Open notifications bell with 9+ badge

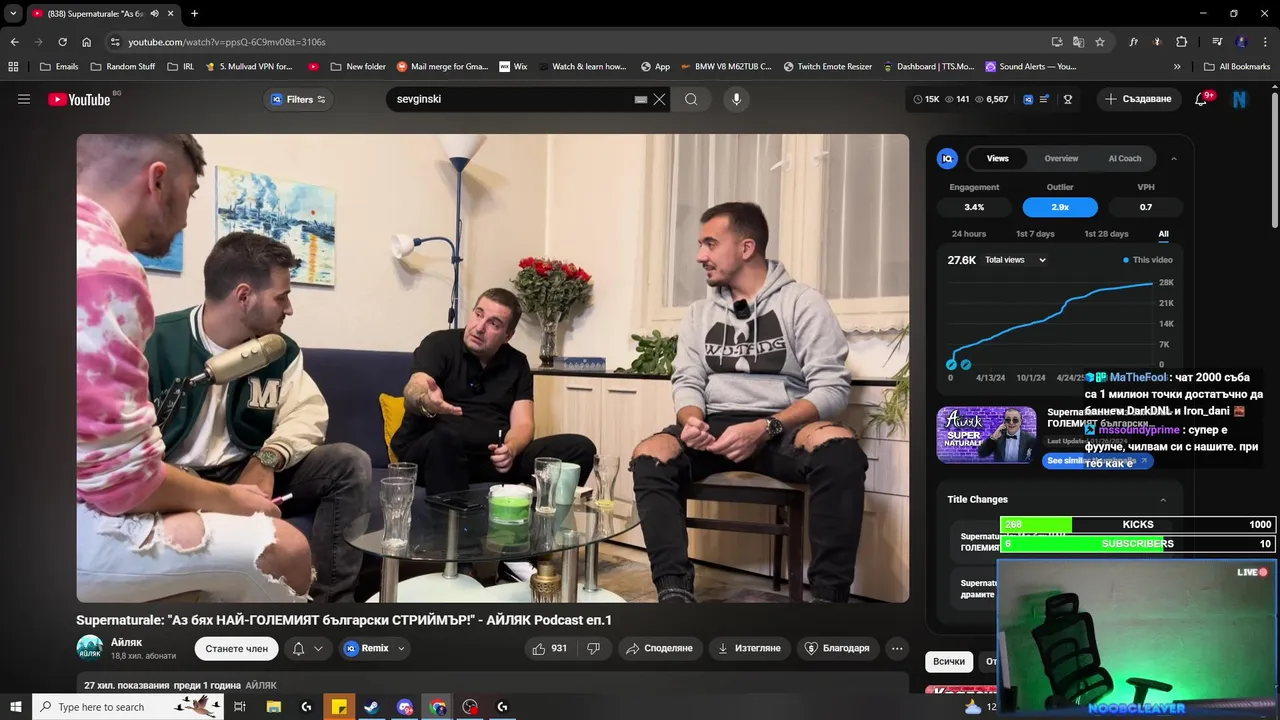tap(1203, 99)
